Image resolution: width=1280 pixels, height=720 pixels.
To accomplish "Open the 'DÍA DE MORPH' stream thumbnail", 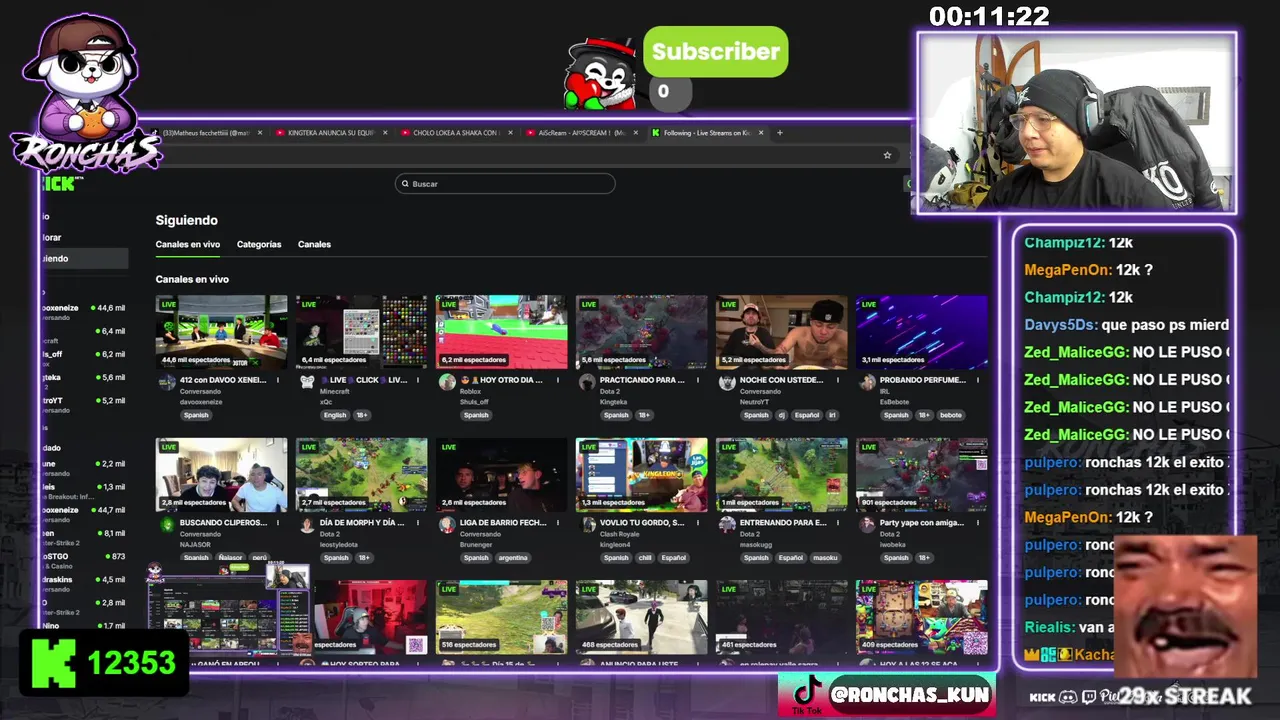I will click(361, 475).
